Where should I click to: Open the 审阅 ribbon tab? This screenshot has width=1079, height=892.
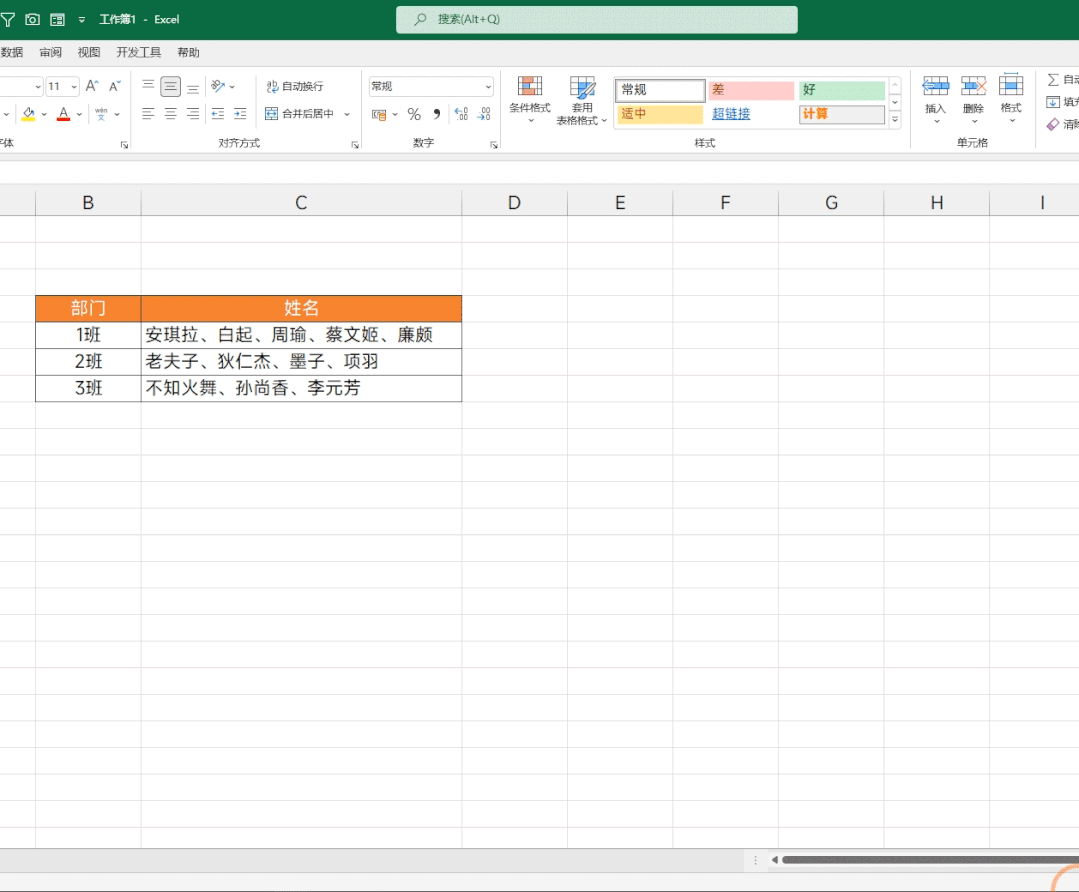tap(51, 52)
